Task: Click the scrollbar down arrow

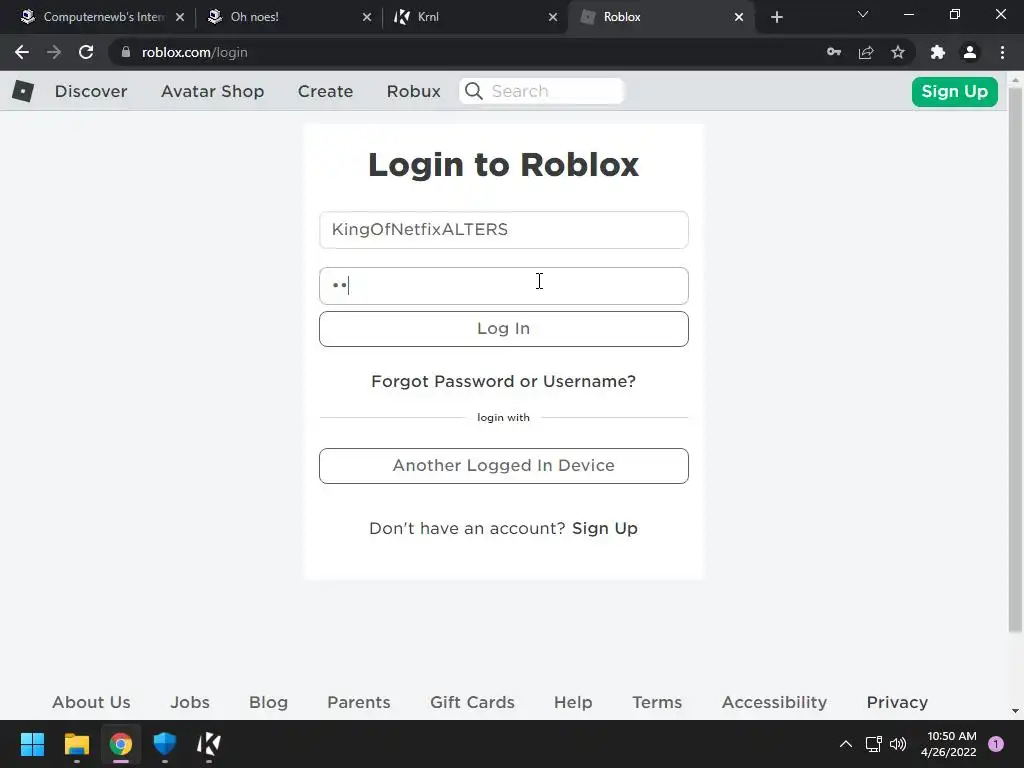Action: point(1015,711)
